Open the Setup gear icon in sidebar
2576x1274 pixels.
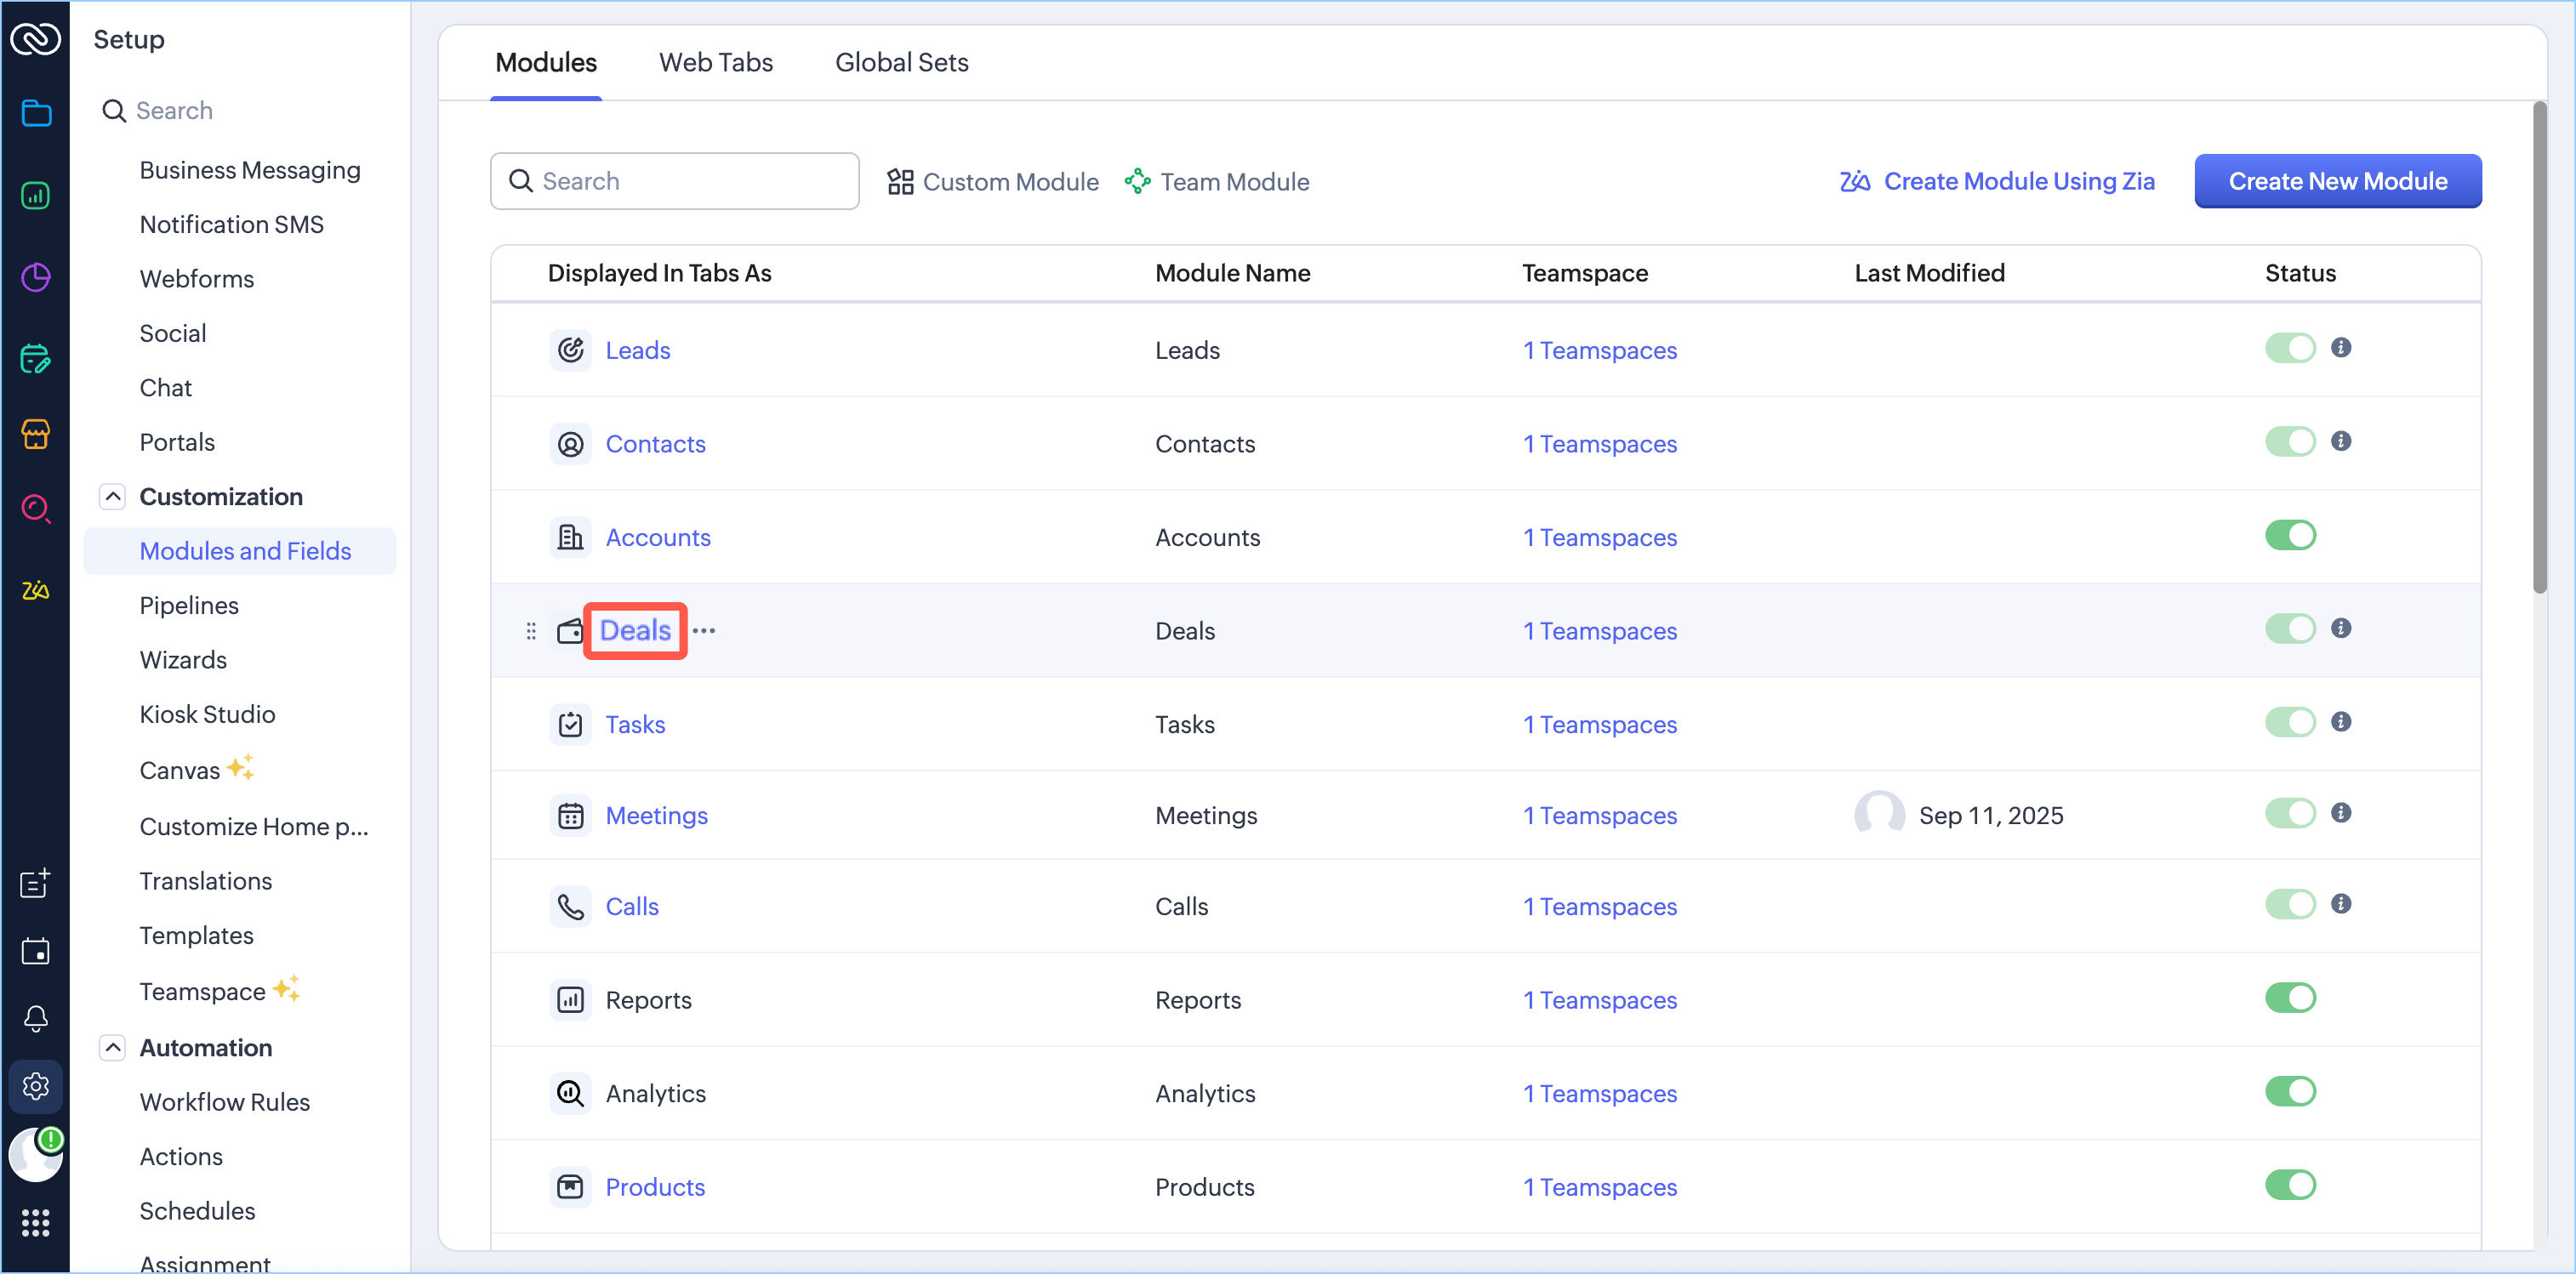pyautogui.click(x=36, y=1086)
